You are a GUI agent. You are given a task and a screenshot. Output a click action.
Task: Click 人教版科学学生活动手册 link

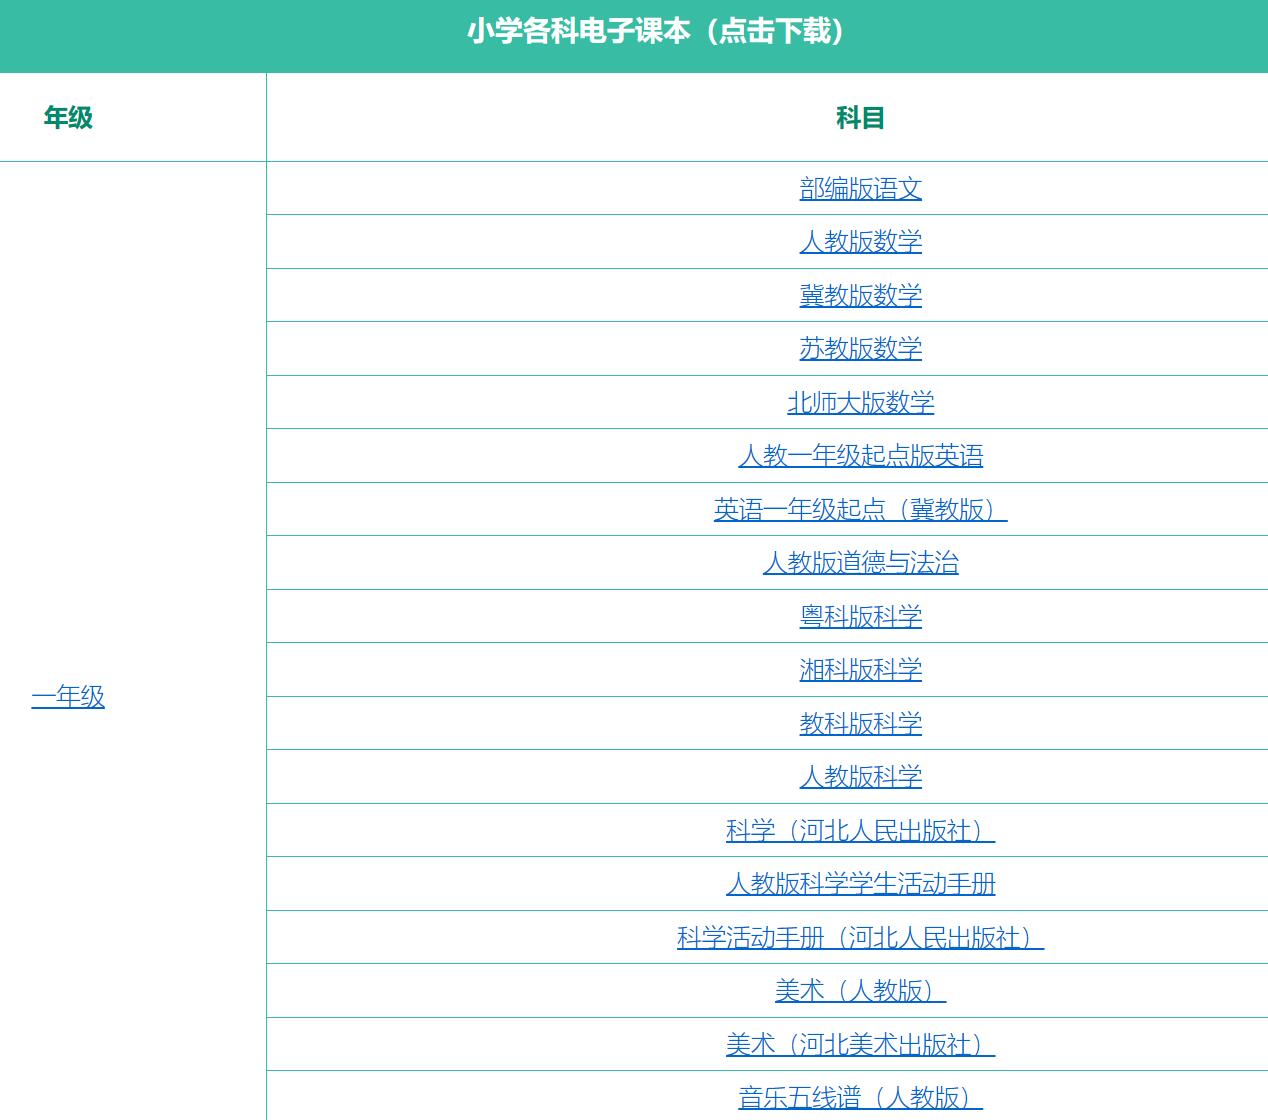(860, 884)
